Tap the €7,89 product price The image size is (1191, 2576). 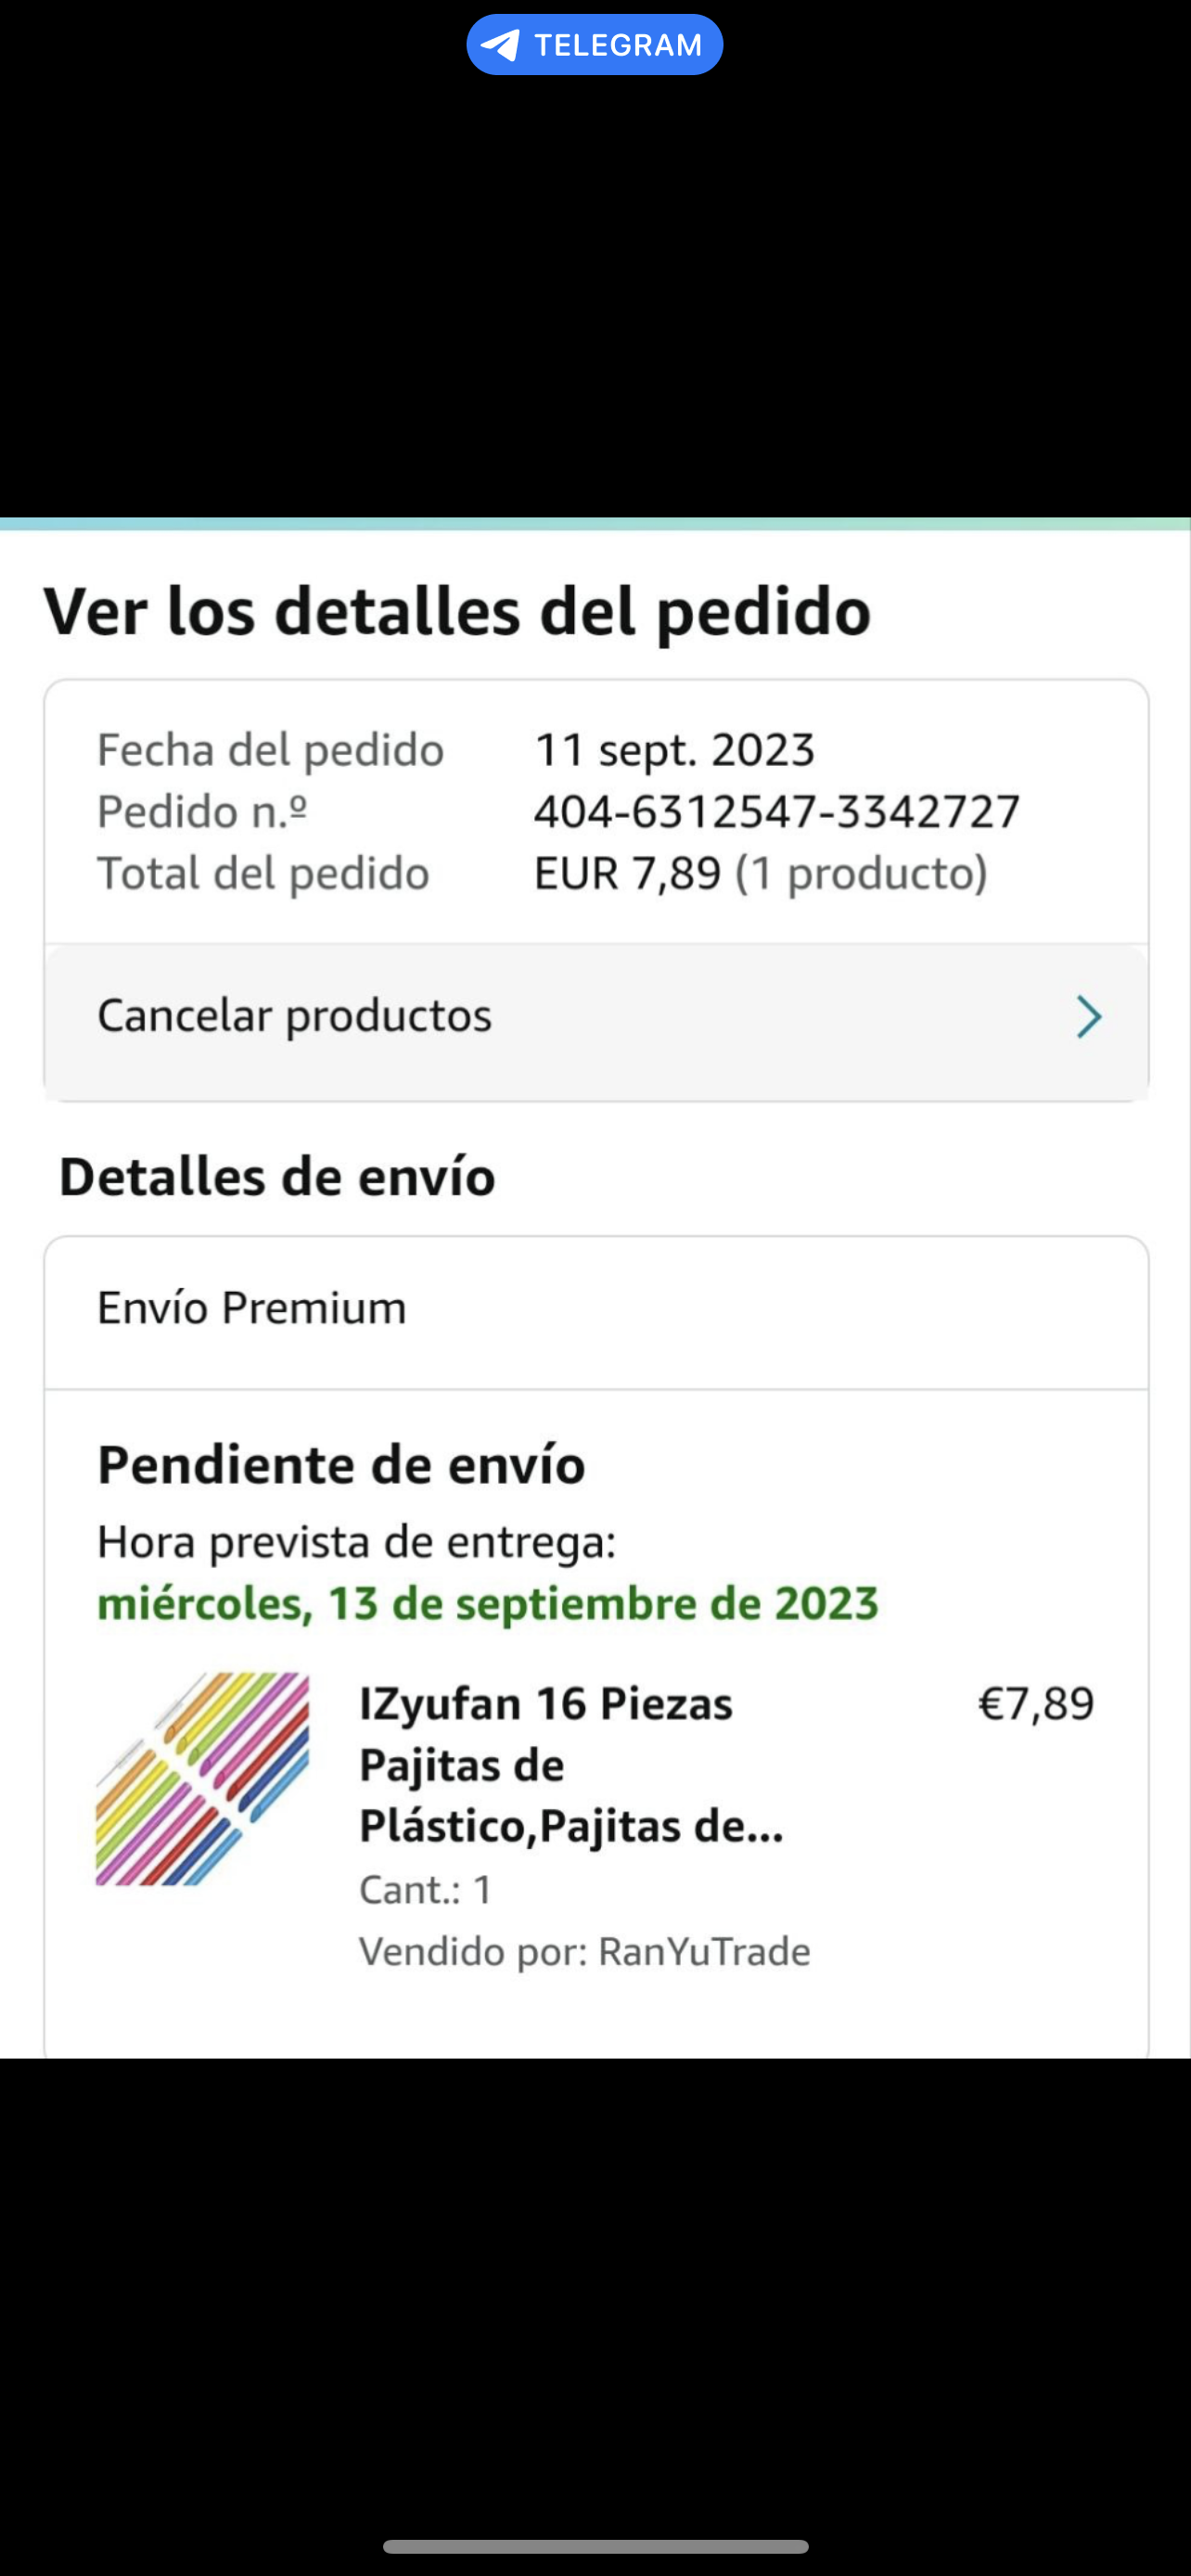coord(1035,1704)
